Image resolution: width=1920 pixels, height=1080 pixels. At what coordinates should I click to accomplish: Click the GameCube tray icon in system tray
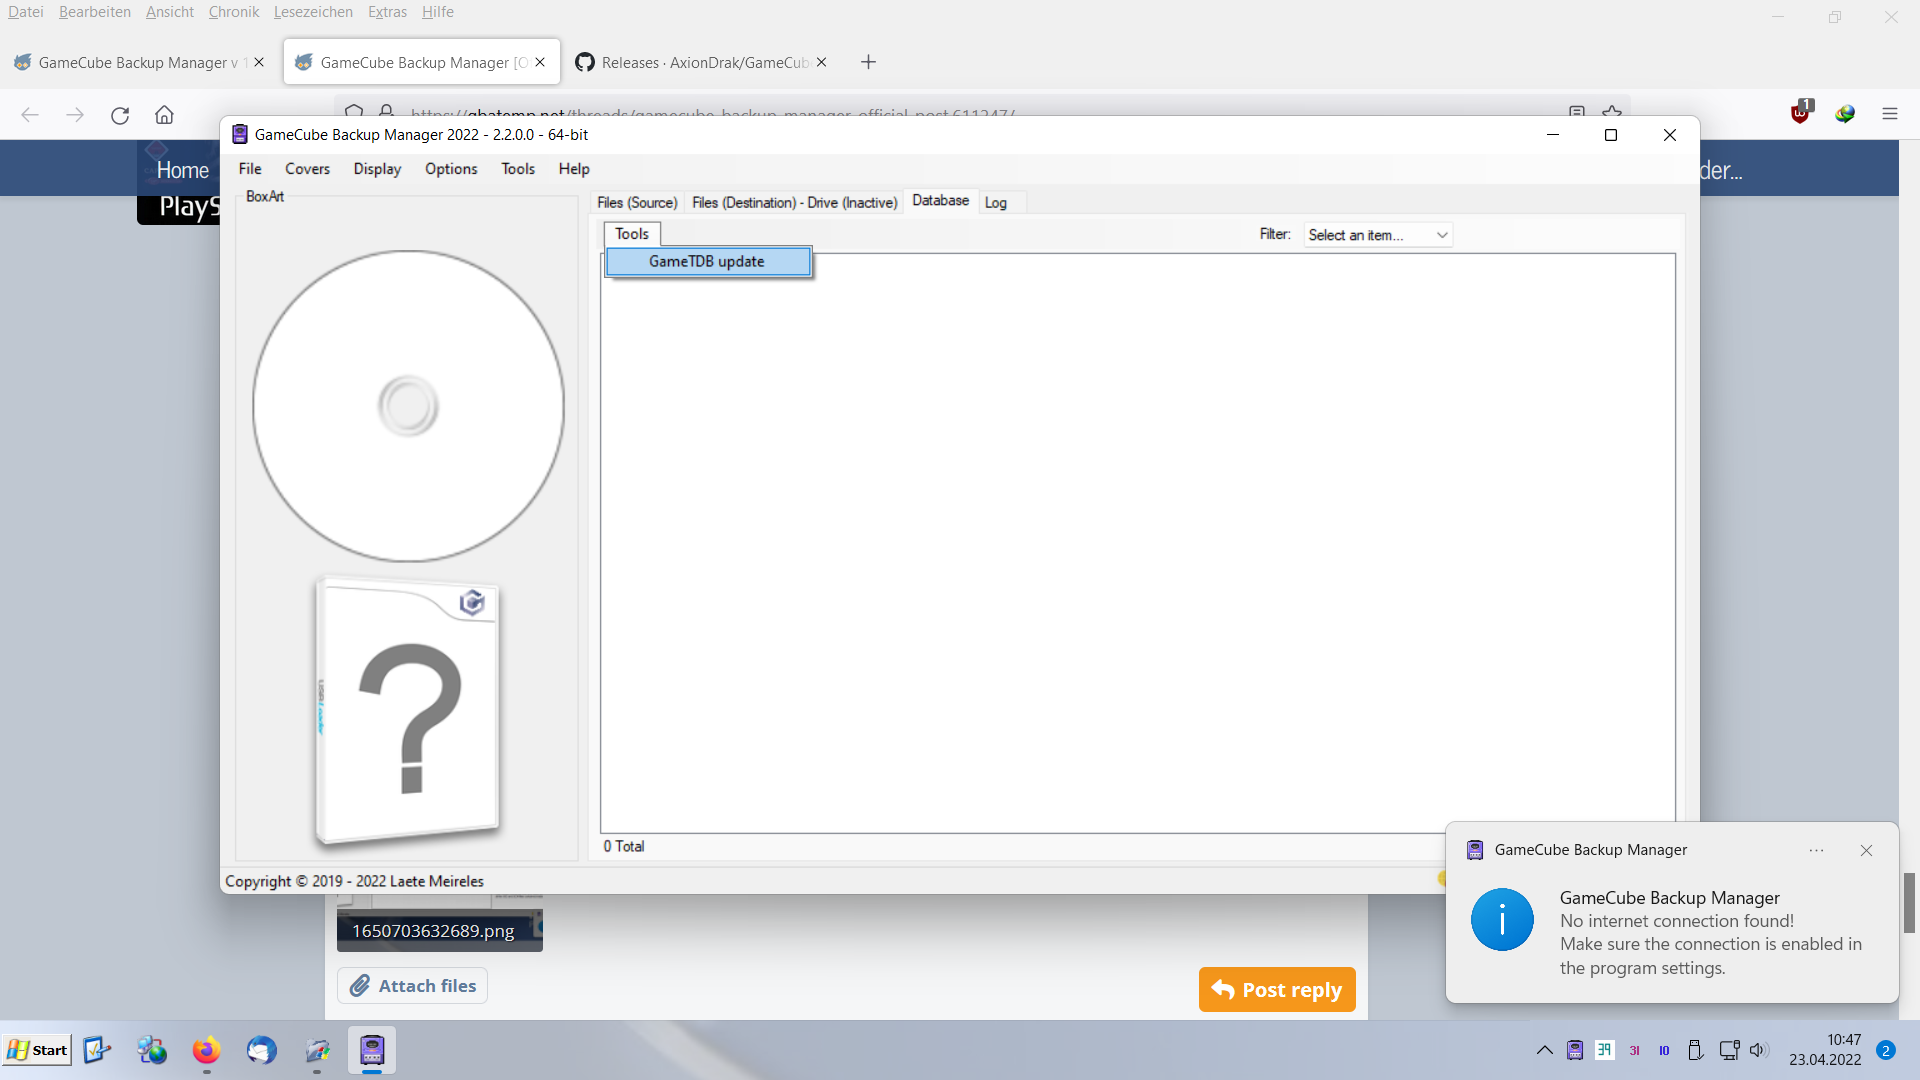(1575, 1050)
